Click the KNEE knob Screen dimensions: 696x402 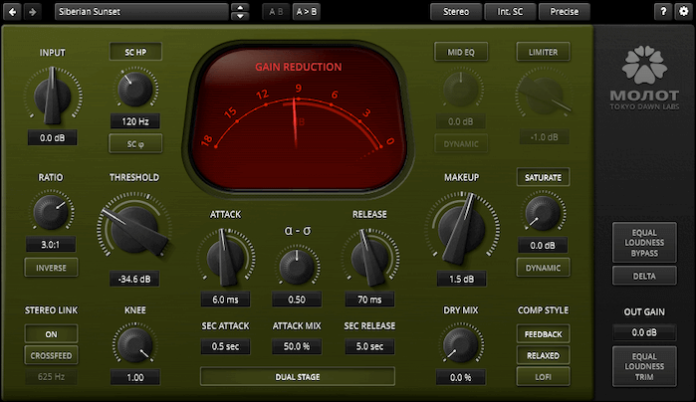point(134,345)
